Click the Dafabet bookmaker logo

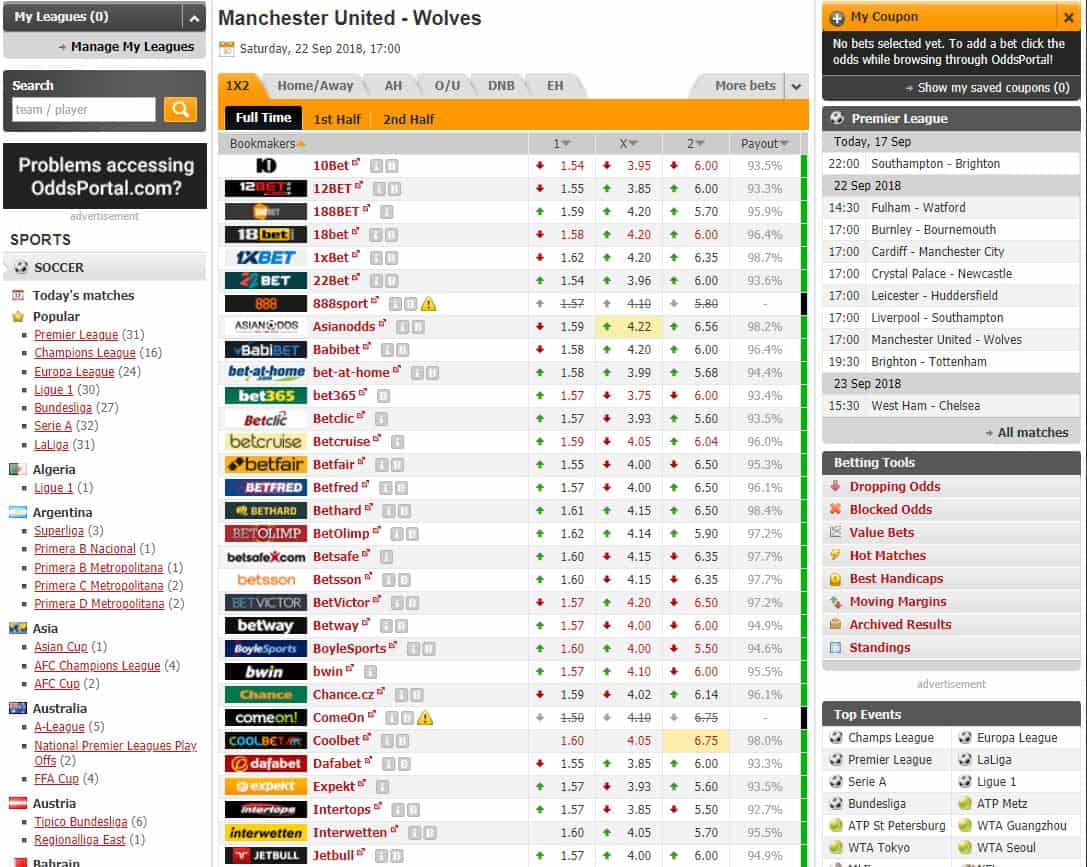266,764
